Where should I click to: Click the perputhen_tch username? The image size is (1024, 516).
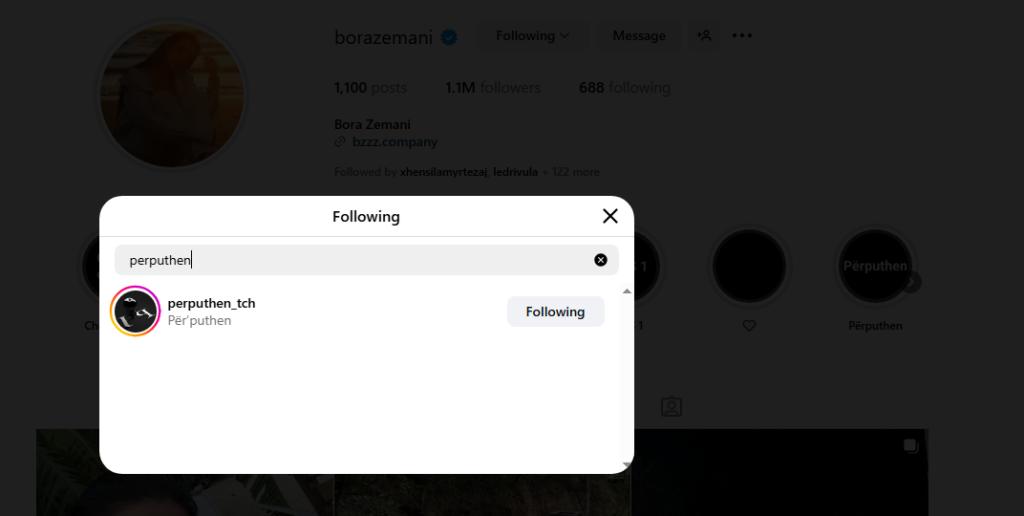pos(211,303)
